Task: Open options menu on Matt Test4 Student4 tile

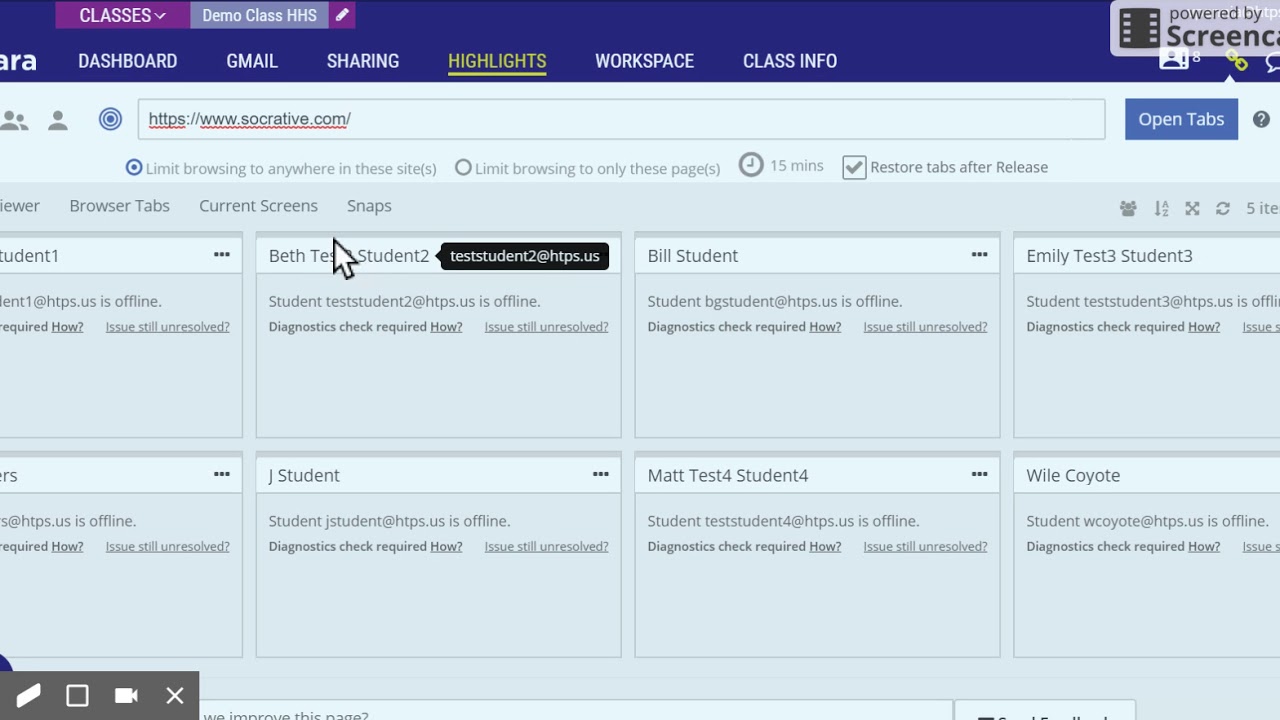Action: [980, 475]
